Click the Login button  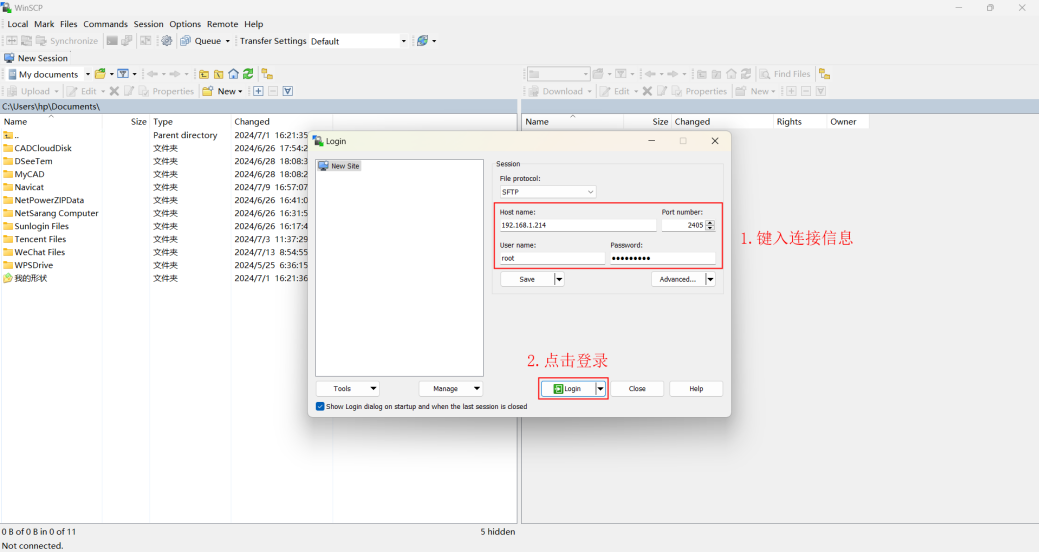click(568, 388)
